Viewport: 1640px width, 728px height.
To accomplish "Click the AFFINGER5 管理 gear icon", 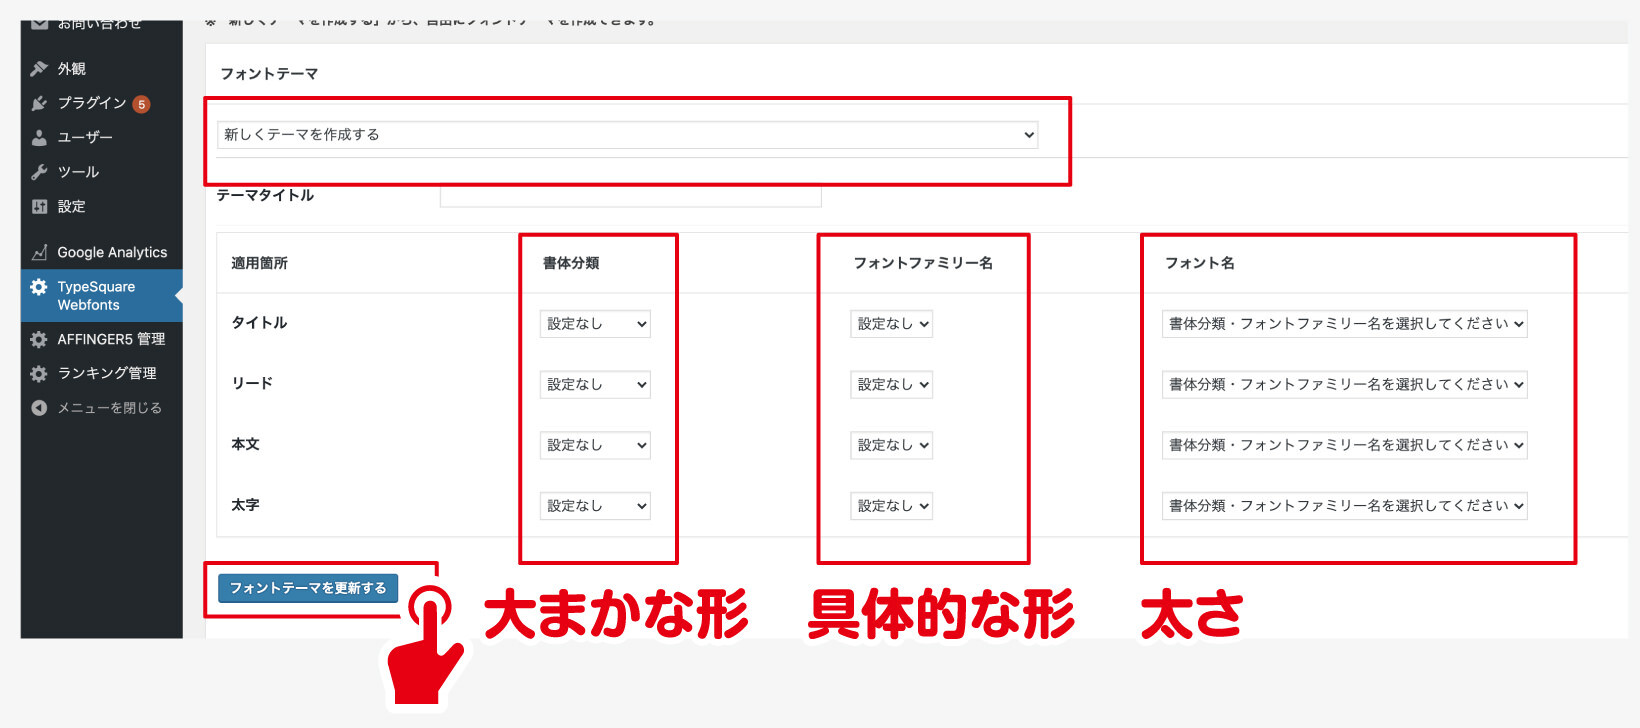I will point(39,340).
